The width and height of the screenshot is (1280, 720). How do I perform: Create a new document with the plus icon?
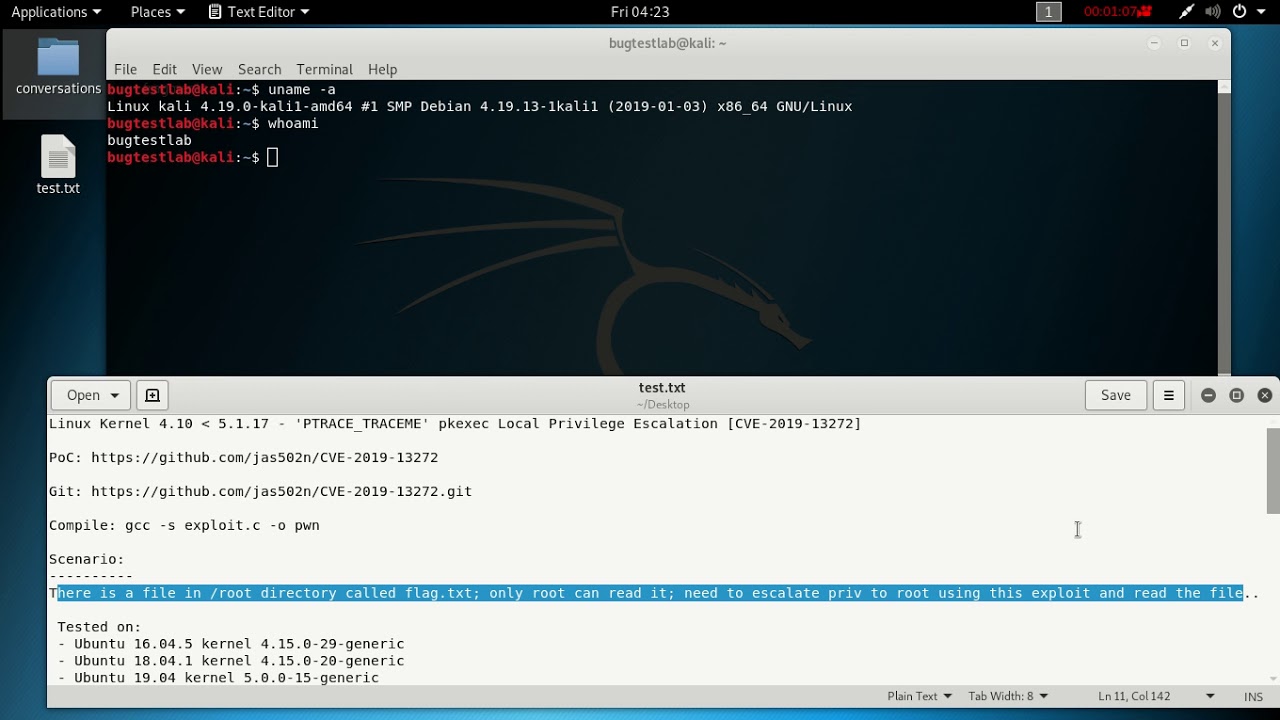[x=152, y=395]
